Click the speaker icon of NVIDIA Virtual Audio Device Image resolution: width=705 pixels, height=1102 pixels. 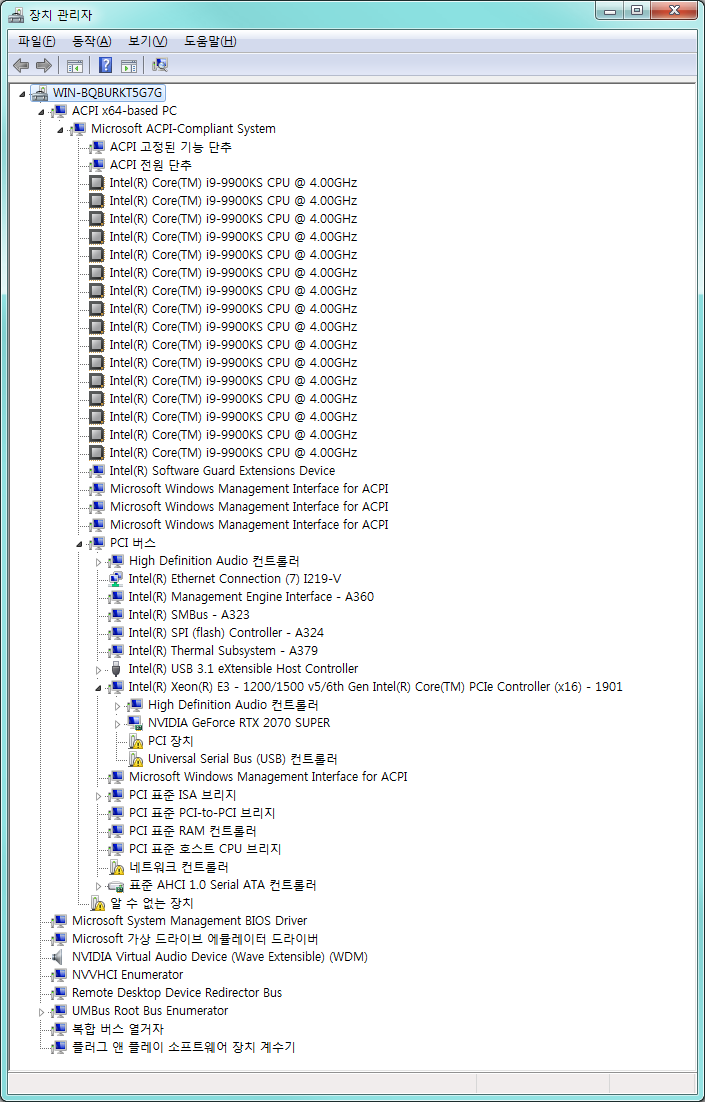[x=59, y=957]
